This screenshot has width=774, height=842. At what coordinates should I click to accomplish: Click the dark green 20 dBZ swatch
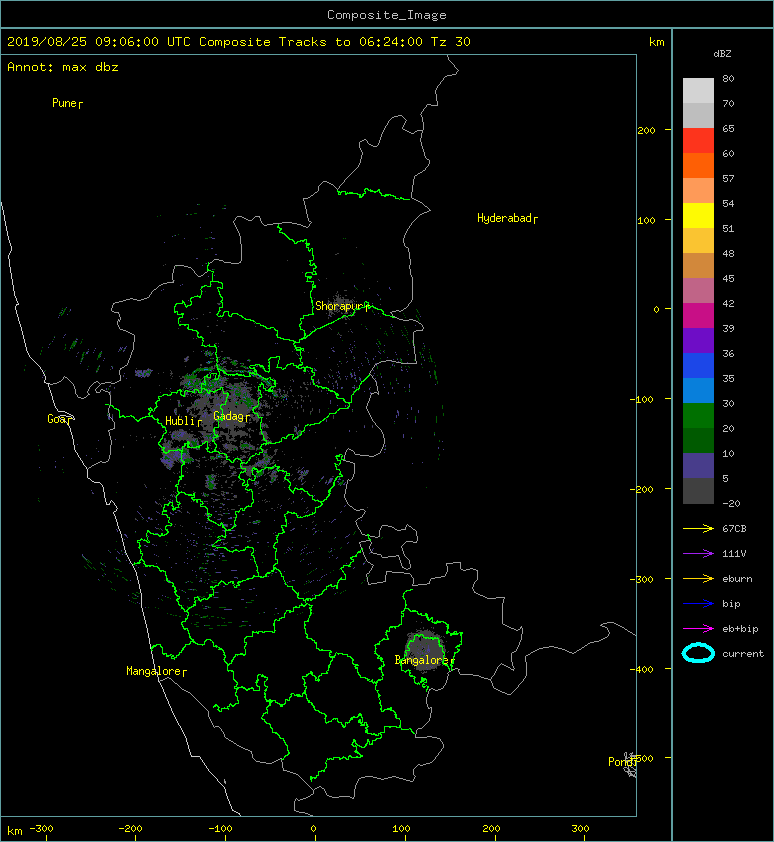point(698,440)
